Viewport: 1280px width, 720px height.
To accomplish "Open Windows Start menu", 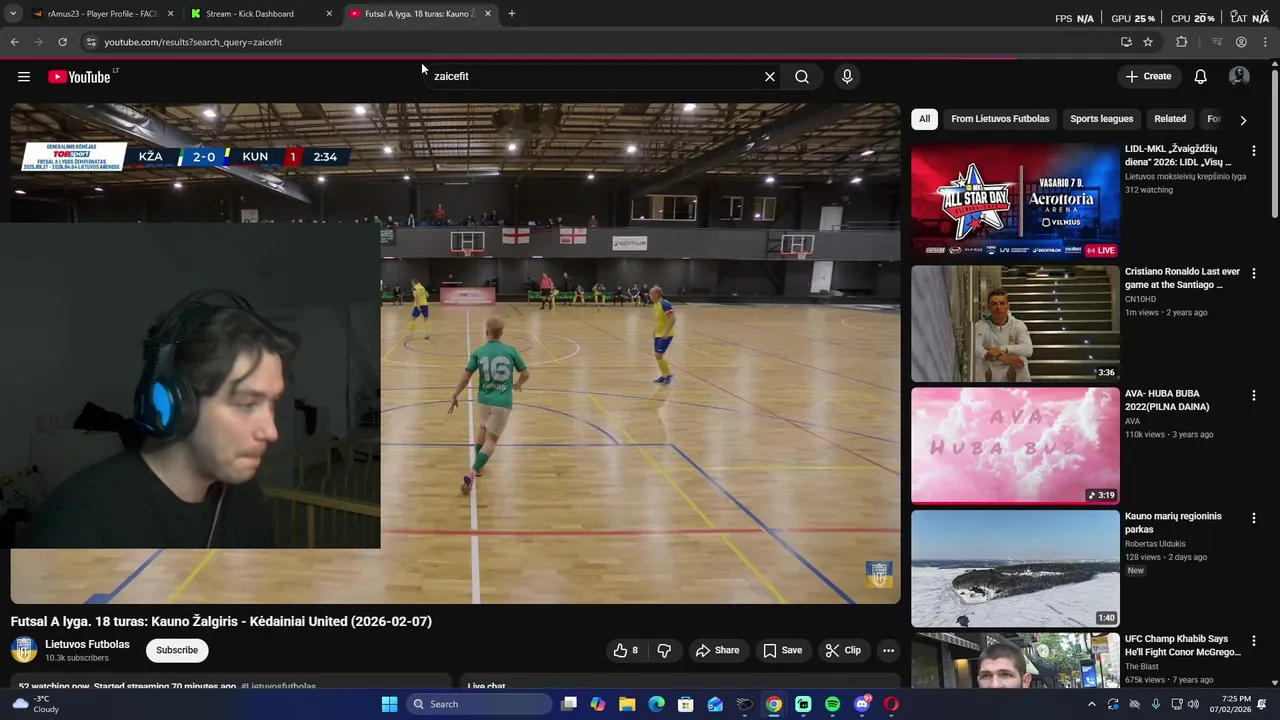I will 390,704.
